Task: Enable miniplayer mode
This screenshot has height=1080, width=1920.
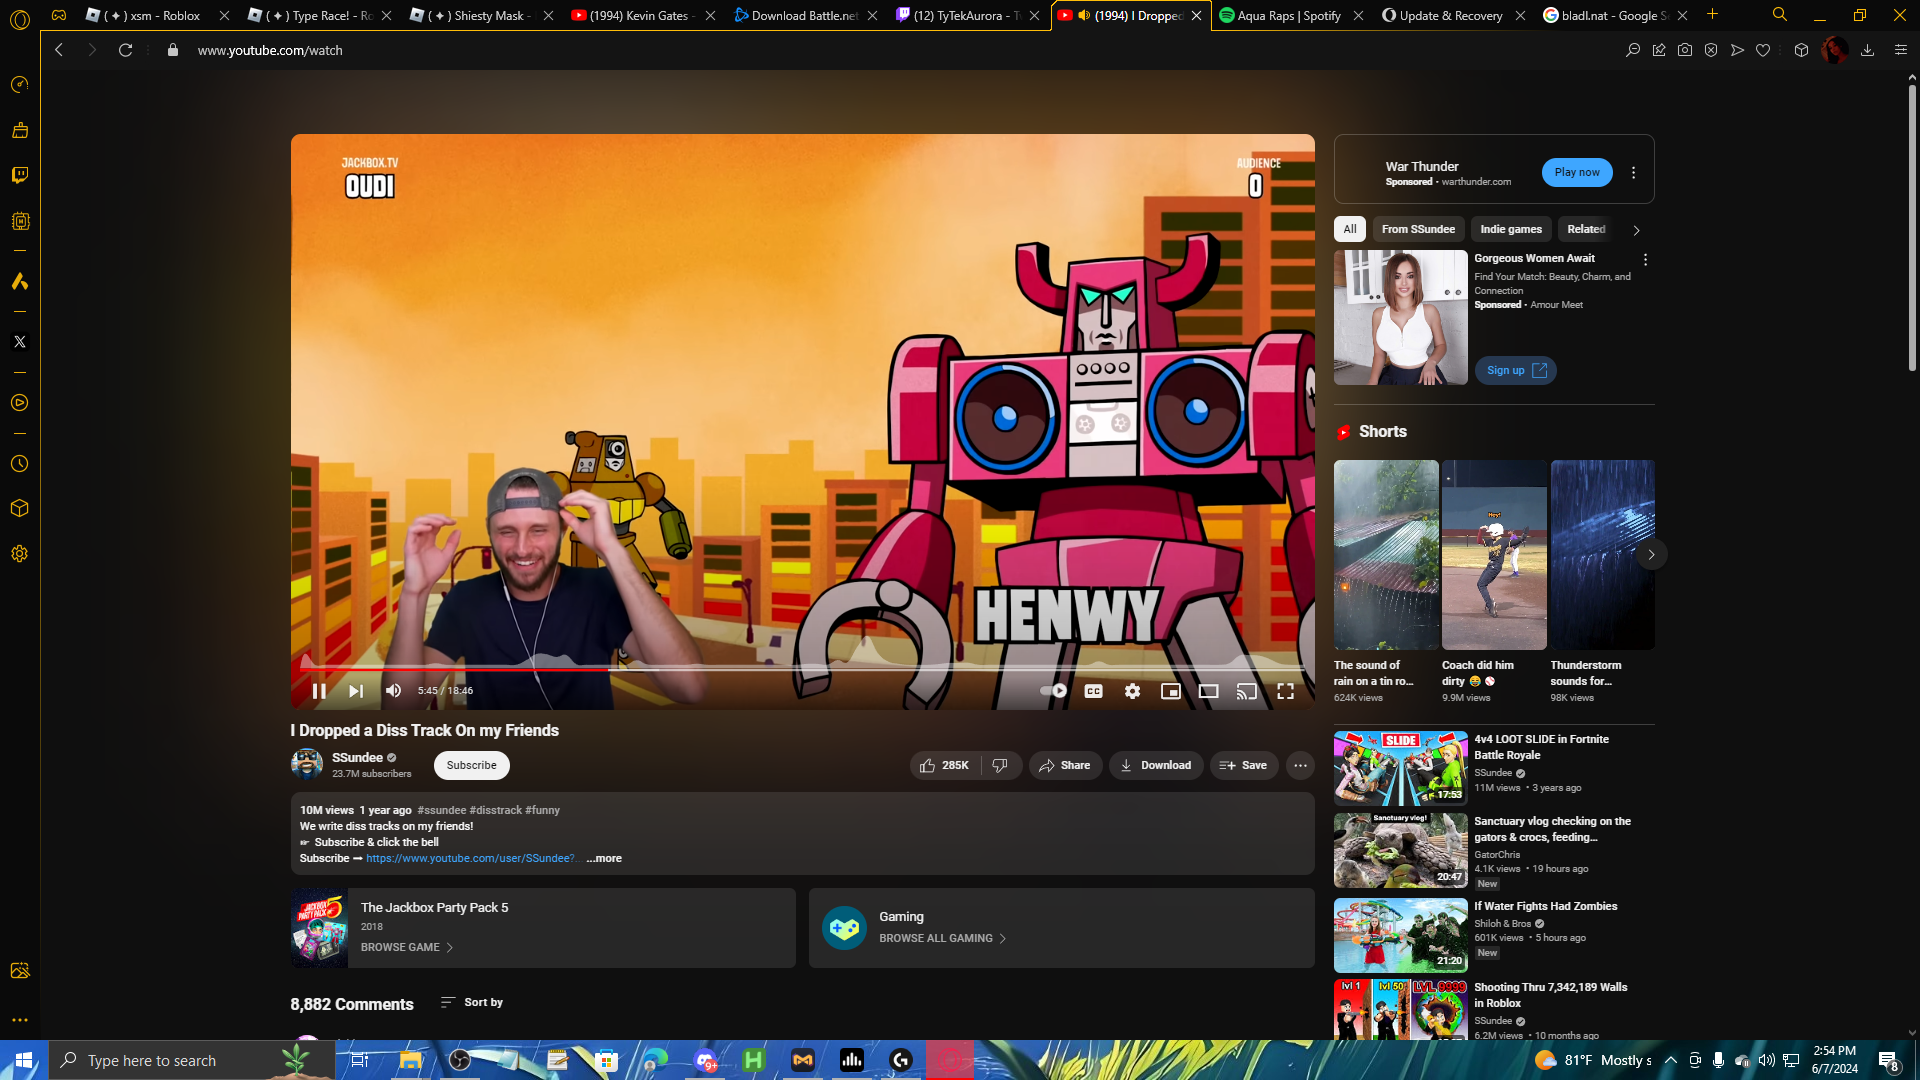Action: (1170, 691)
